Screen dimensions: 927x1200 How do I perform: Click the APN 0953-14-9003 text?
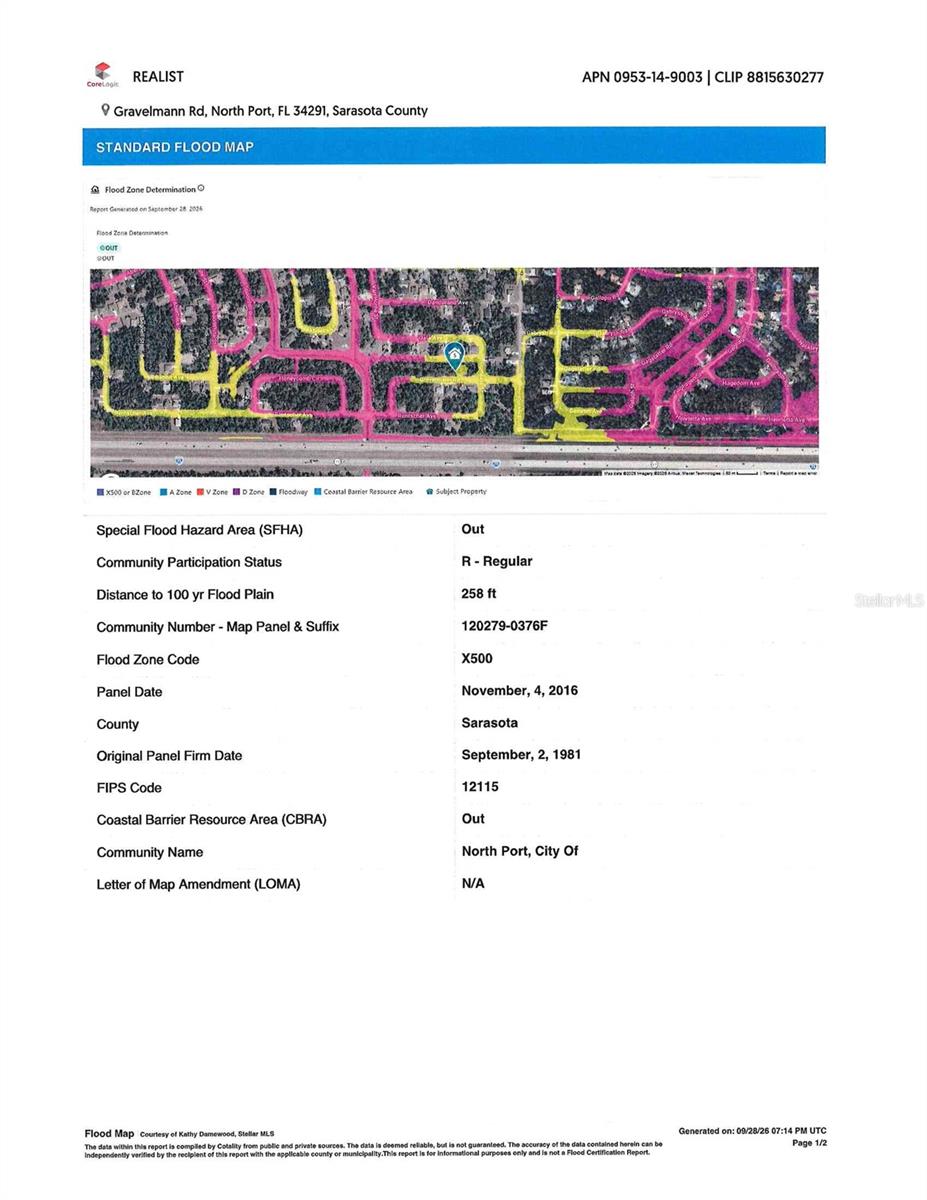[x=642, y=77]
